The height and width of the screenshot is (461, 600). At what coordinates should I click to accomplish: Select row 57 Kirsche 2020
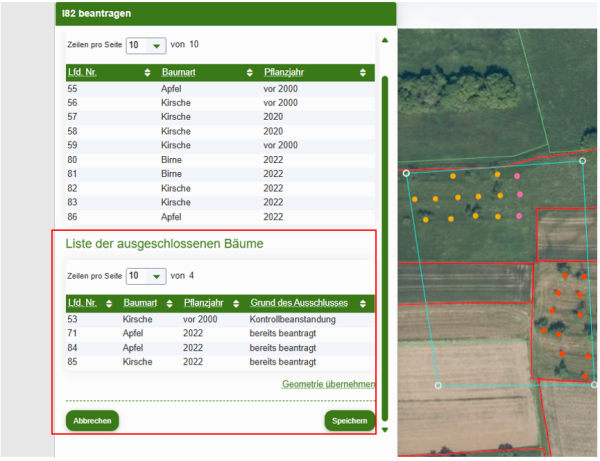click(220, 117)
